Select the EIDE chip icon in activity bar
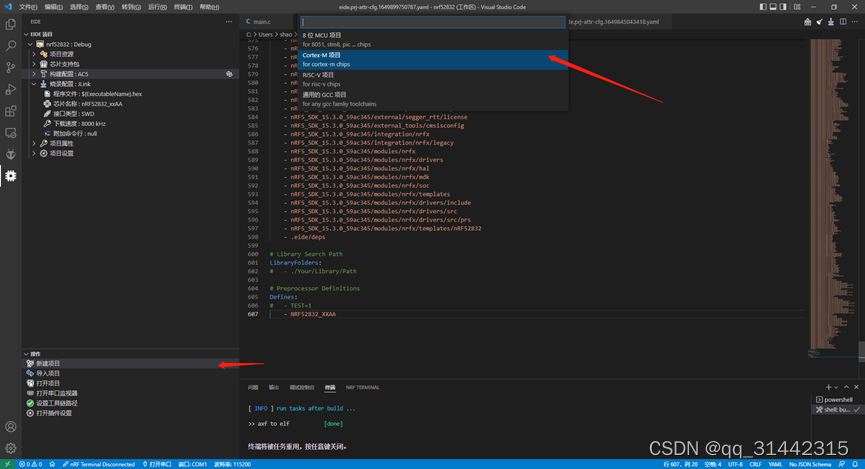Viewport: 865px width, 469px height. pyautogui.click(x=10, y=176)
